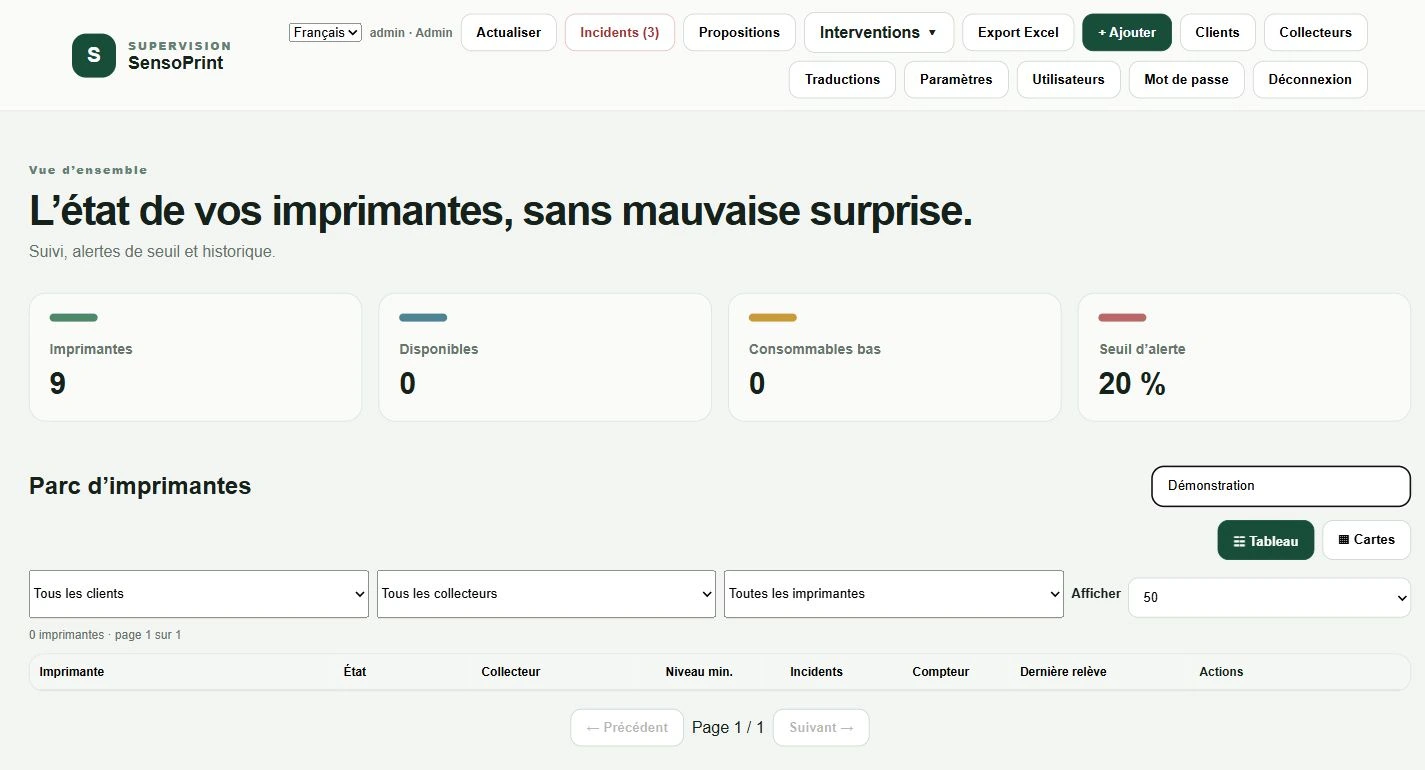Open the Tous les clients dropdown
This screenshot has height=770, width=1425.
[x=199, y=594]
